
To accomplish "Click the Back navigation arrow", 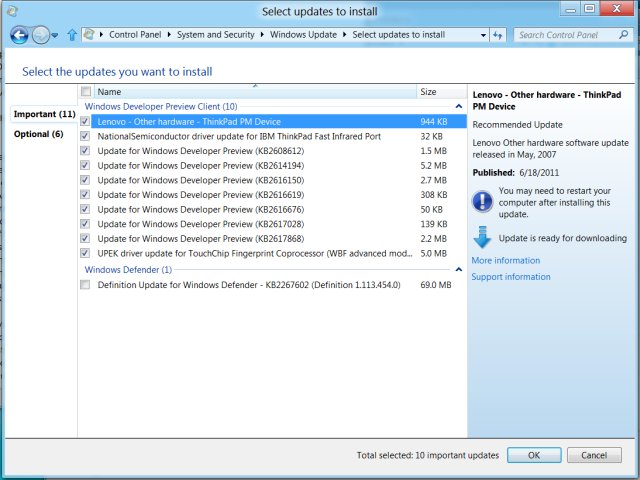I will pyautogui.click(x=19, y=36).
